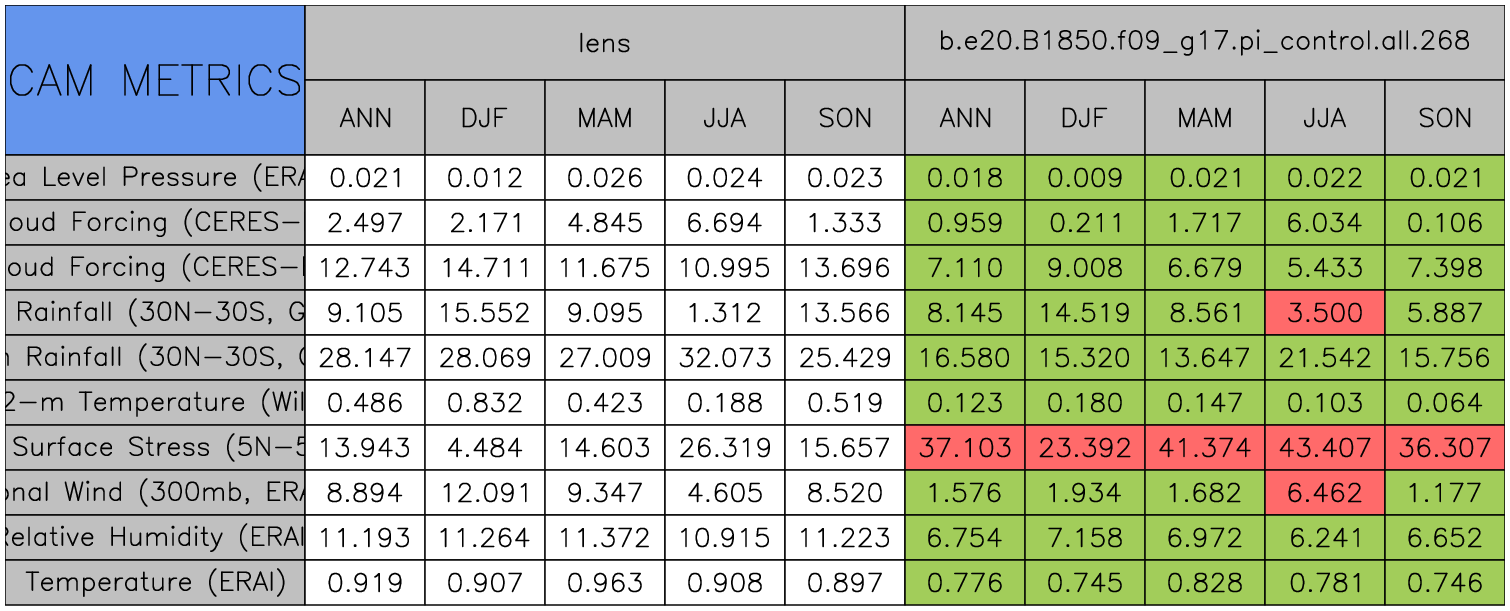Click the Zonal Wind (300mb) row label
The height and width of the screenshot is (611, 1510).
point(155,493)
